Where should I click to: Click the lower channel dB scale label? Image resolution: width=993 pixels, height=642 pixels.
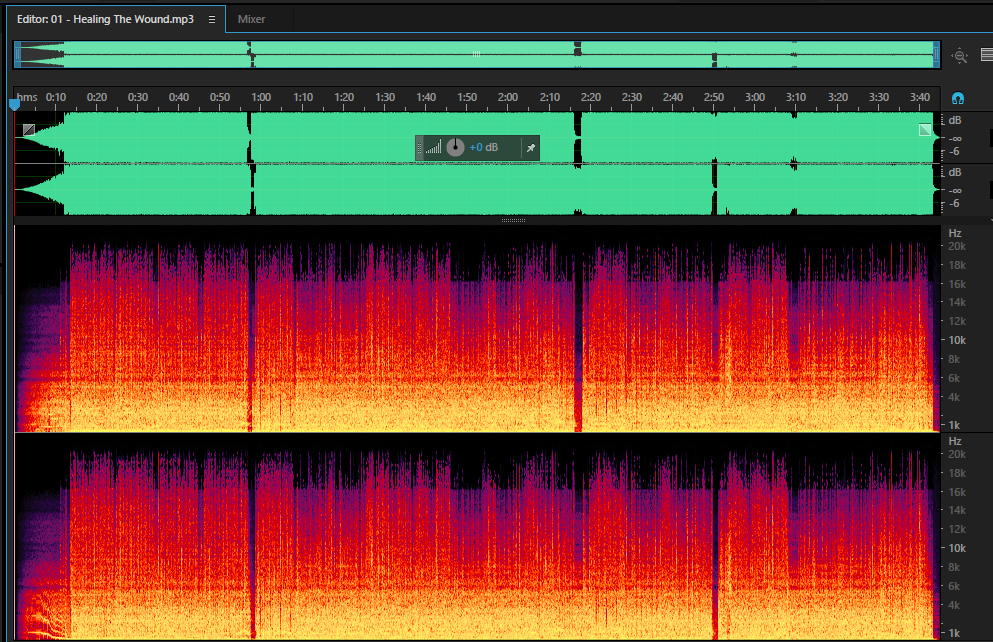954,172
